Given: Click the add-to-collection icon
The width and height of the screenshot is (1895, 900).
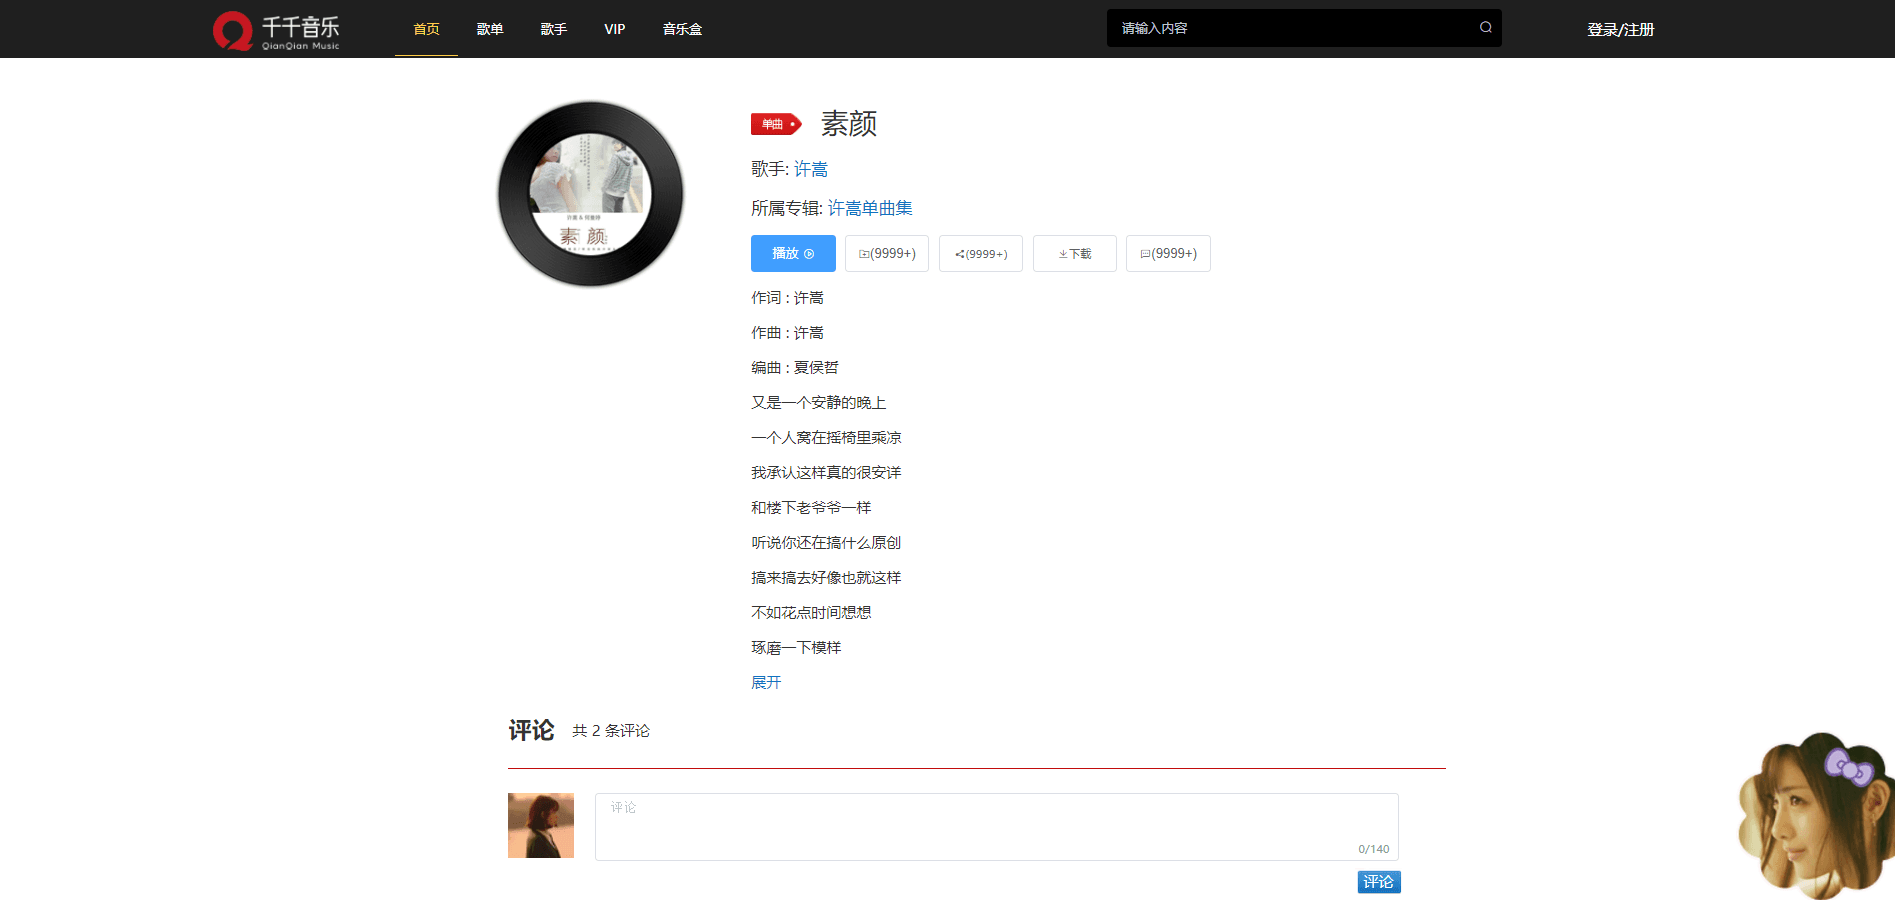Looking at the screenshot, I should tap(864, 253).
